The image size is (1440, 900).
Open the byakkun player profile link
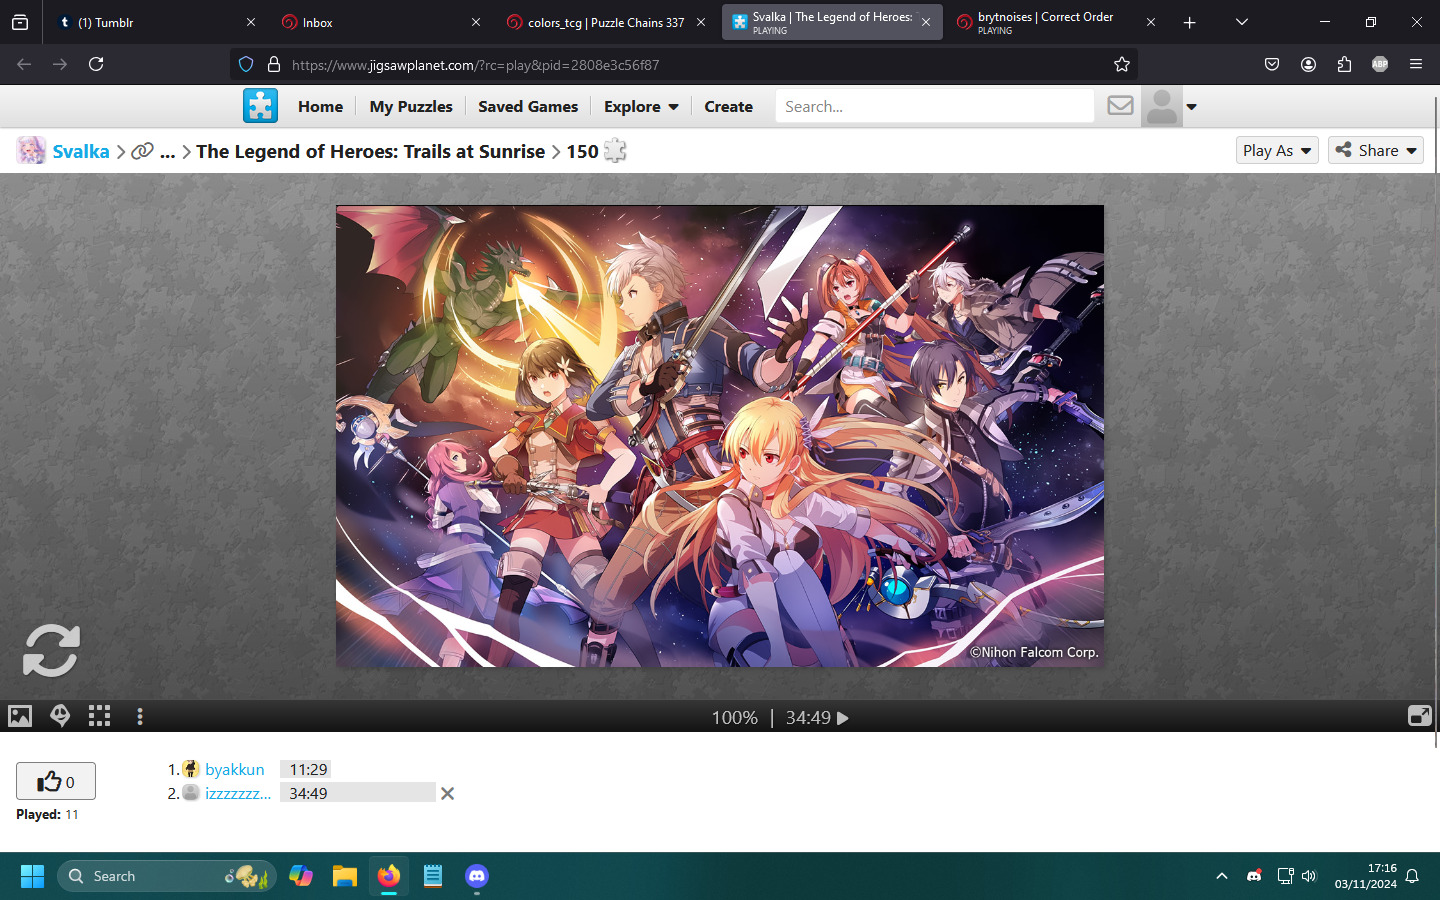pos(235,769)
